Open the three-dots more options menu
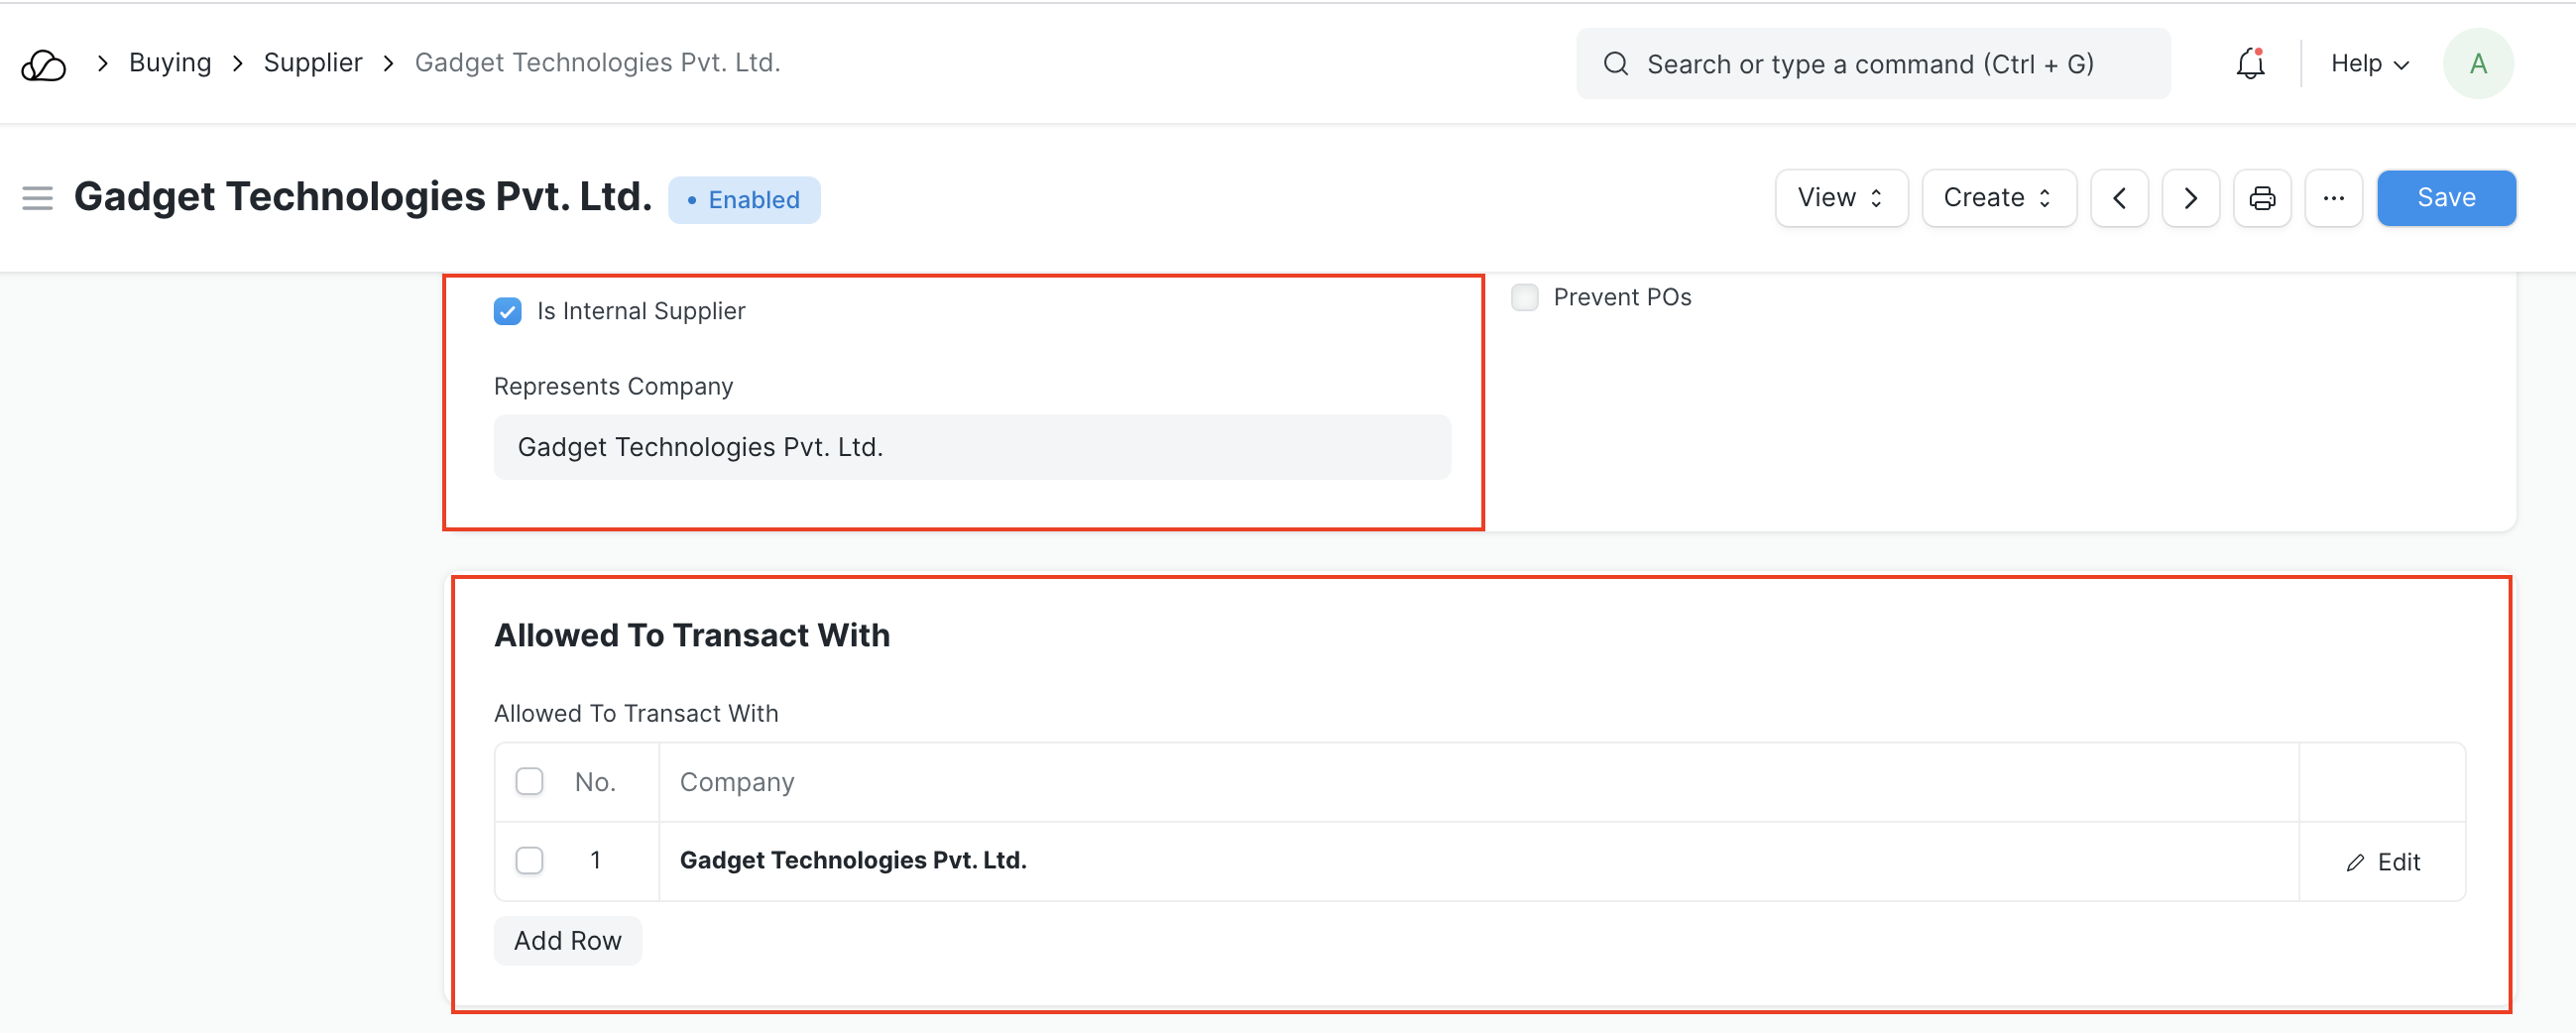 2333,198
